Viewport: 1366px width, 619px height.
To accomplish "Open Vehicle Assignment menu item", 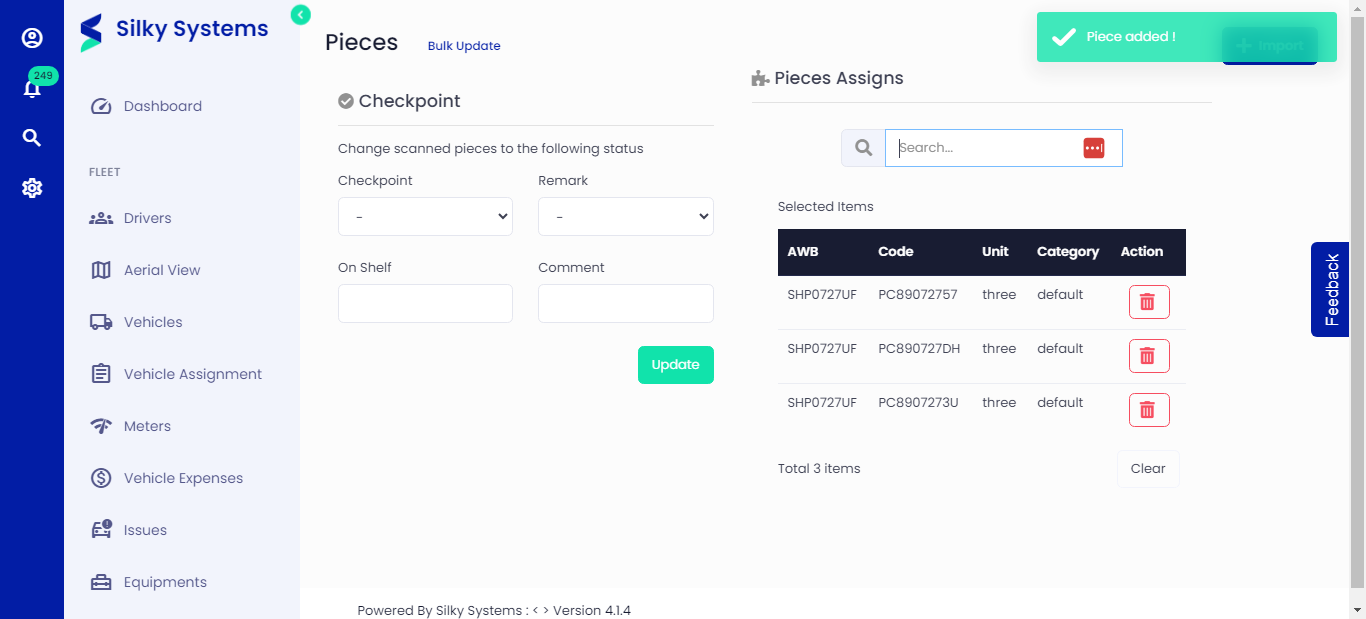I will [192, 374].
